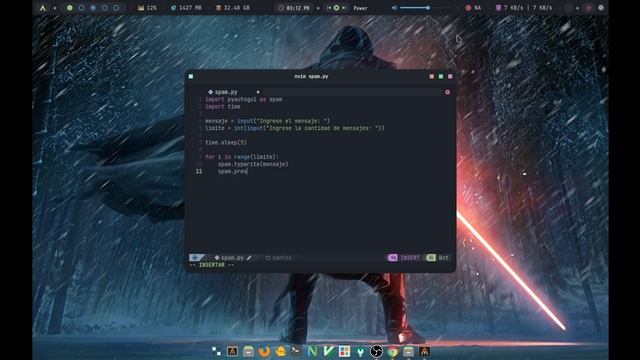Mute audio with the speaker icon
This screenshot has height=360, width=640.
click(x=394, y=8)
